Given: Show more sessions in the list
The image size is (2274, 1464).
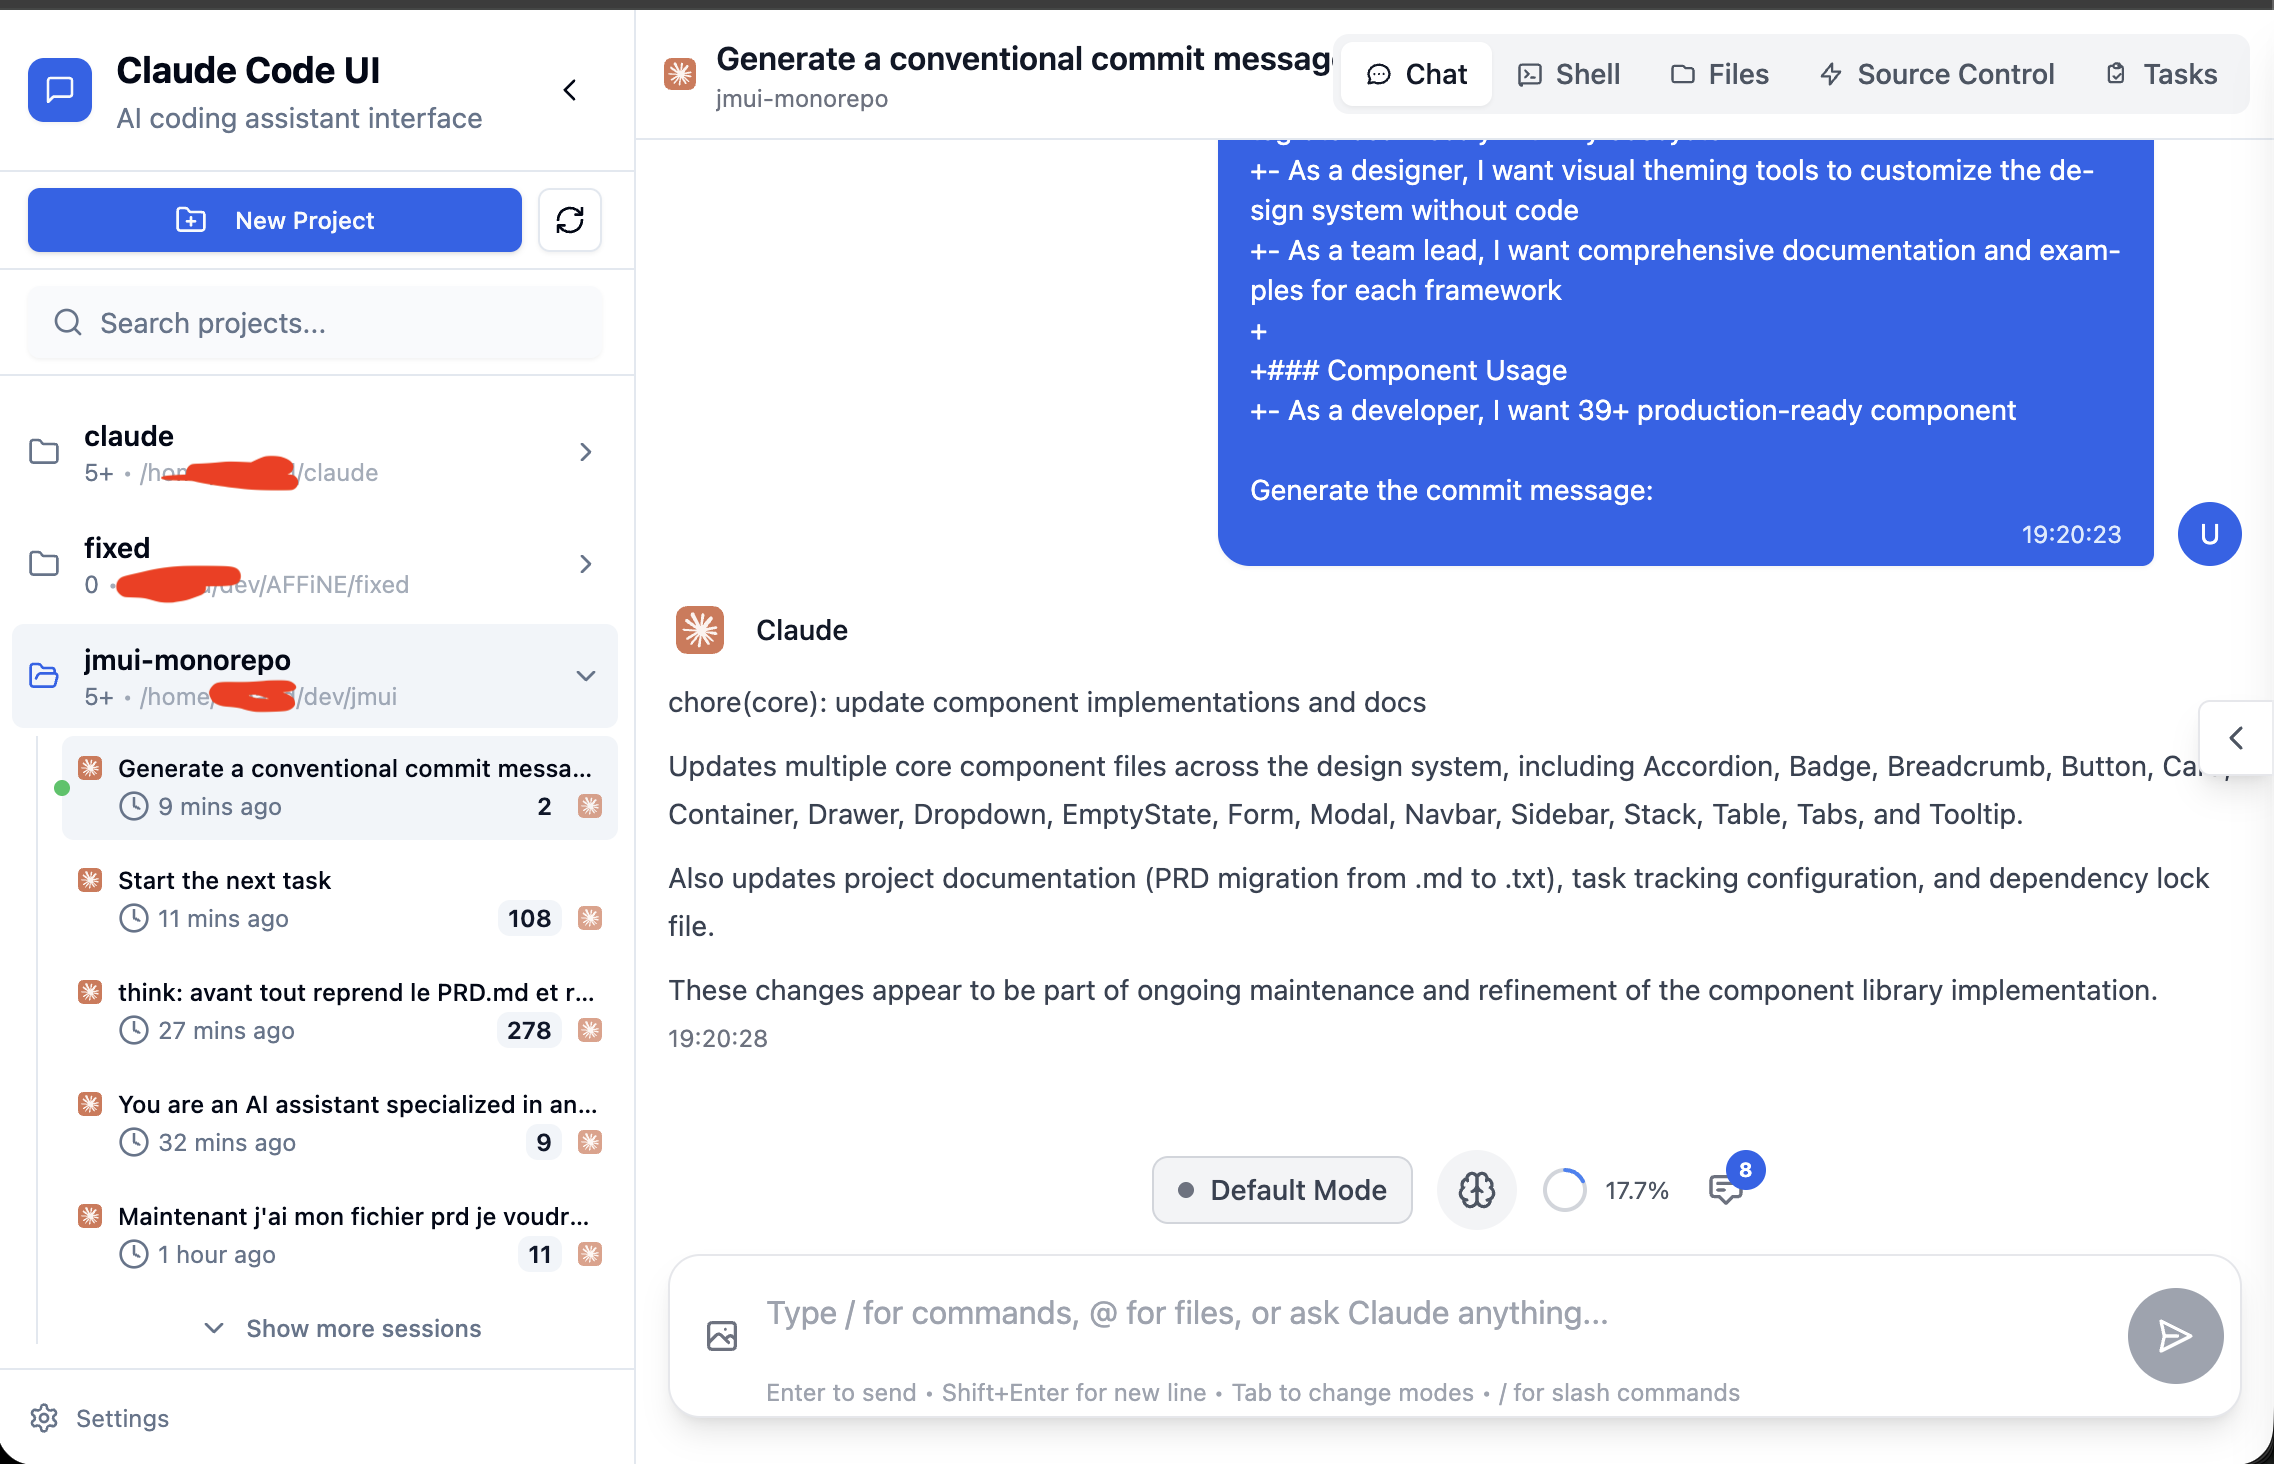Looking at the screenshot, I should click(342, 1328).
